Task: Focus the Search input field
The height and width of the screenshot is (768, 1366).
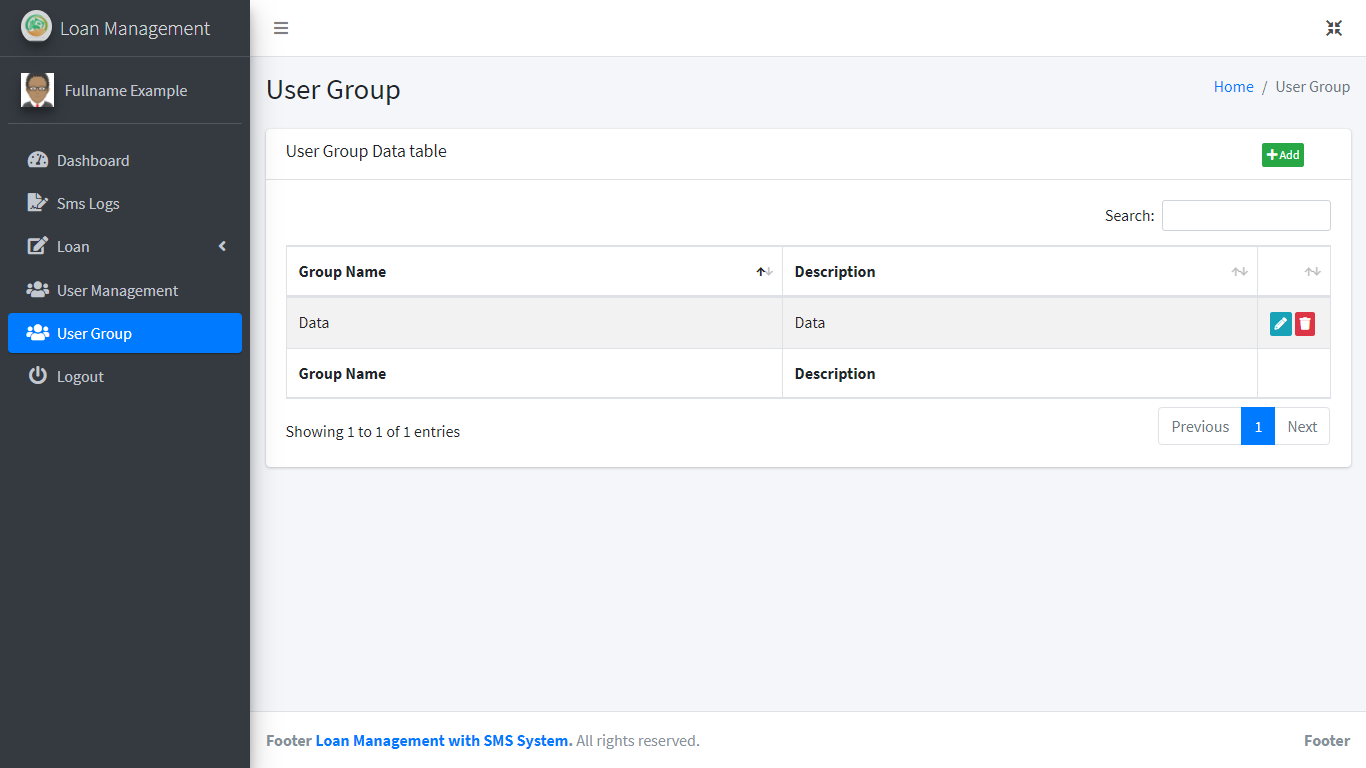Action: [x=1246, y=215]
